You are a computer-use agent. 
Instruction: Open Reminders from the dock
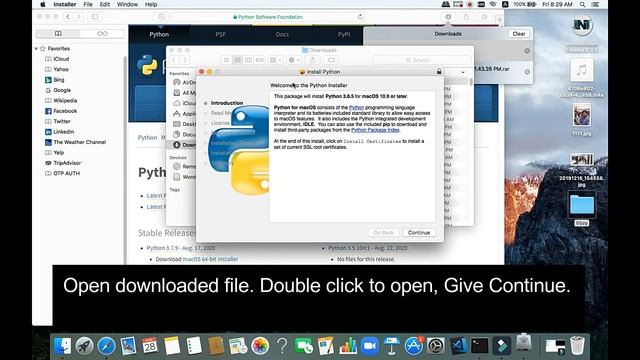[x=194, y=346]
